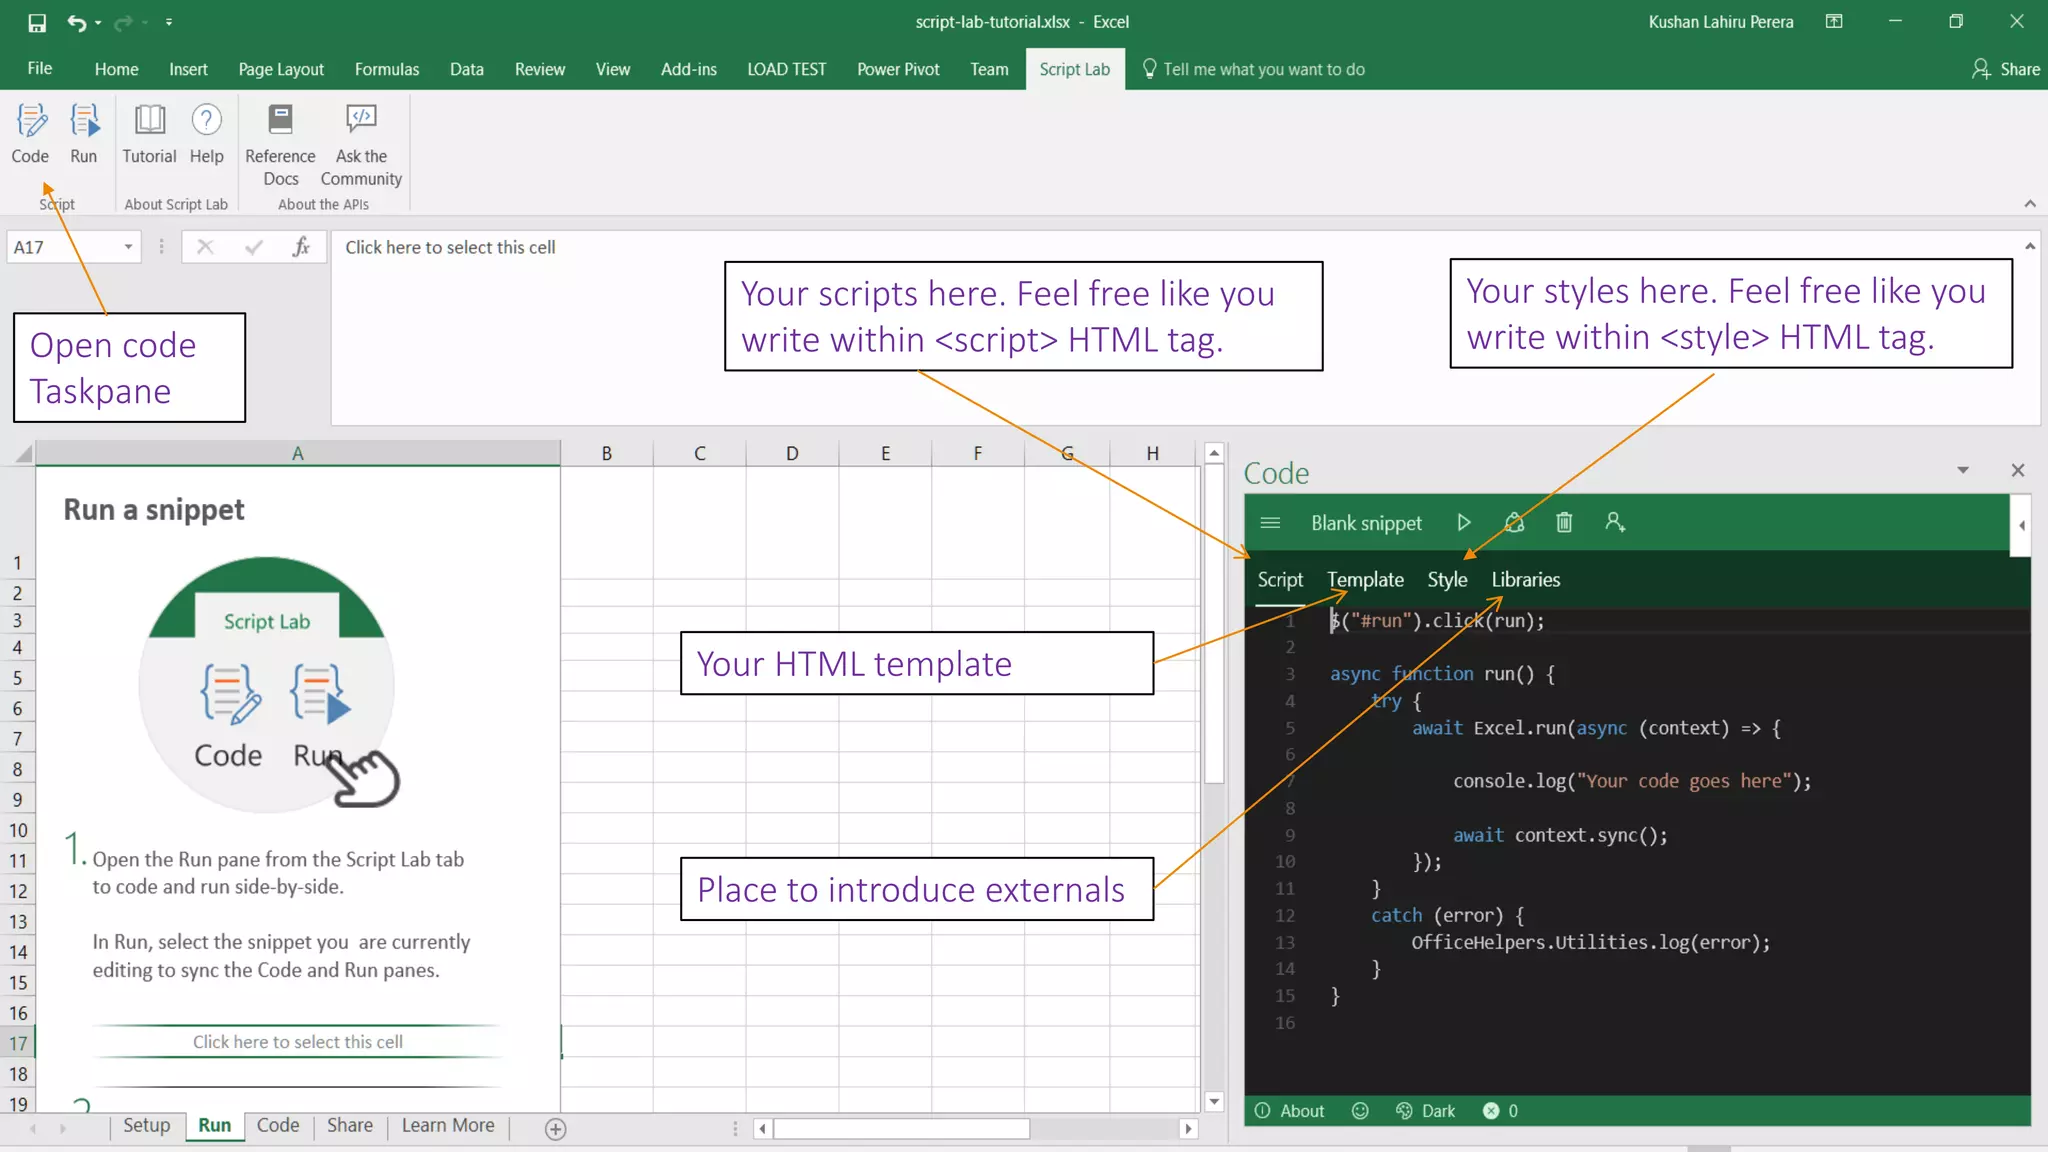This screenshot has height=1152, width=2048.
Task: Click Kushan Lahiru Perera account name
Action: point(1720,22)
